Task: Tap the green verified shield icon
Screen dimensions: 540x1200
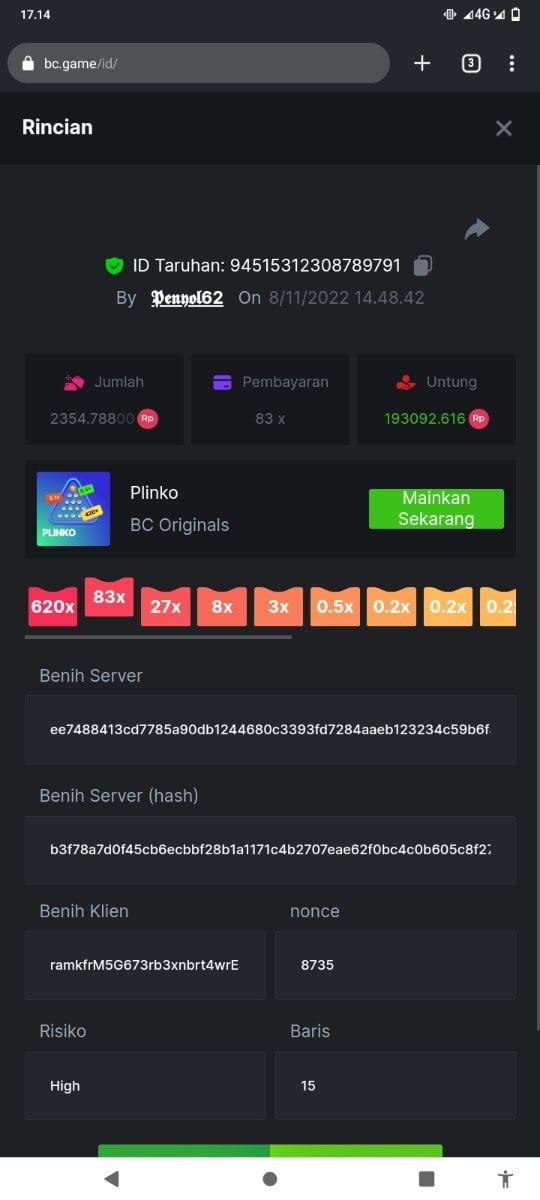Action: pos(114,266)
